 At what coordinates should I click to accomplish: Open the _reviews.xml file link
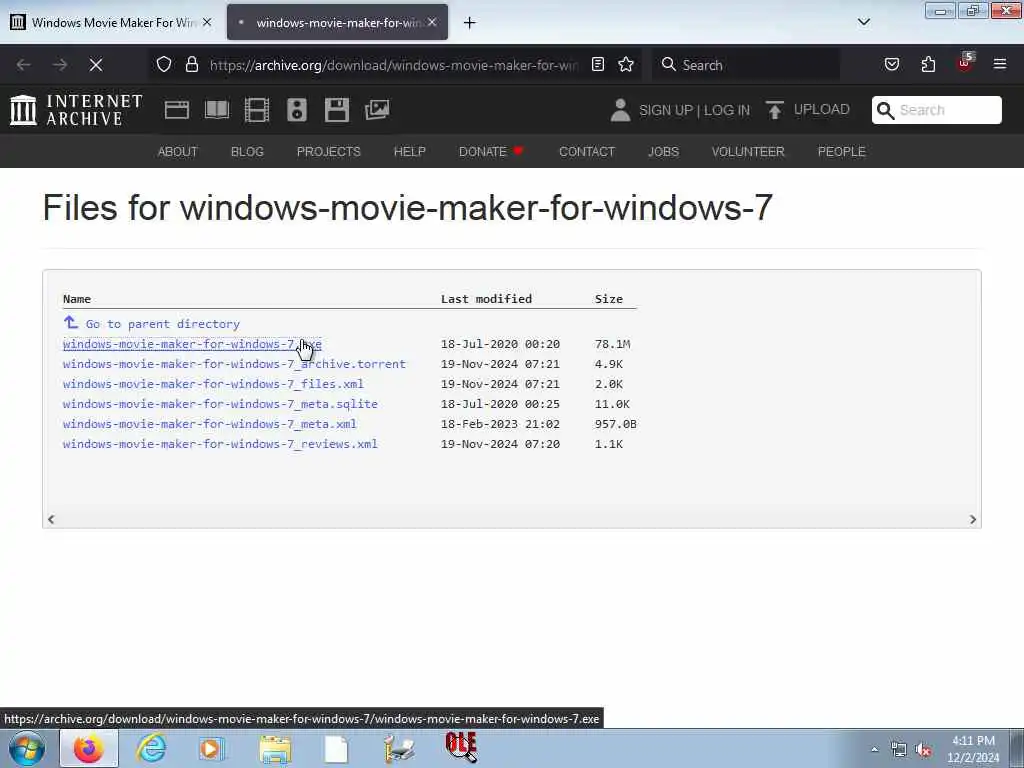click(220, 444)
